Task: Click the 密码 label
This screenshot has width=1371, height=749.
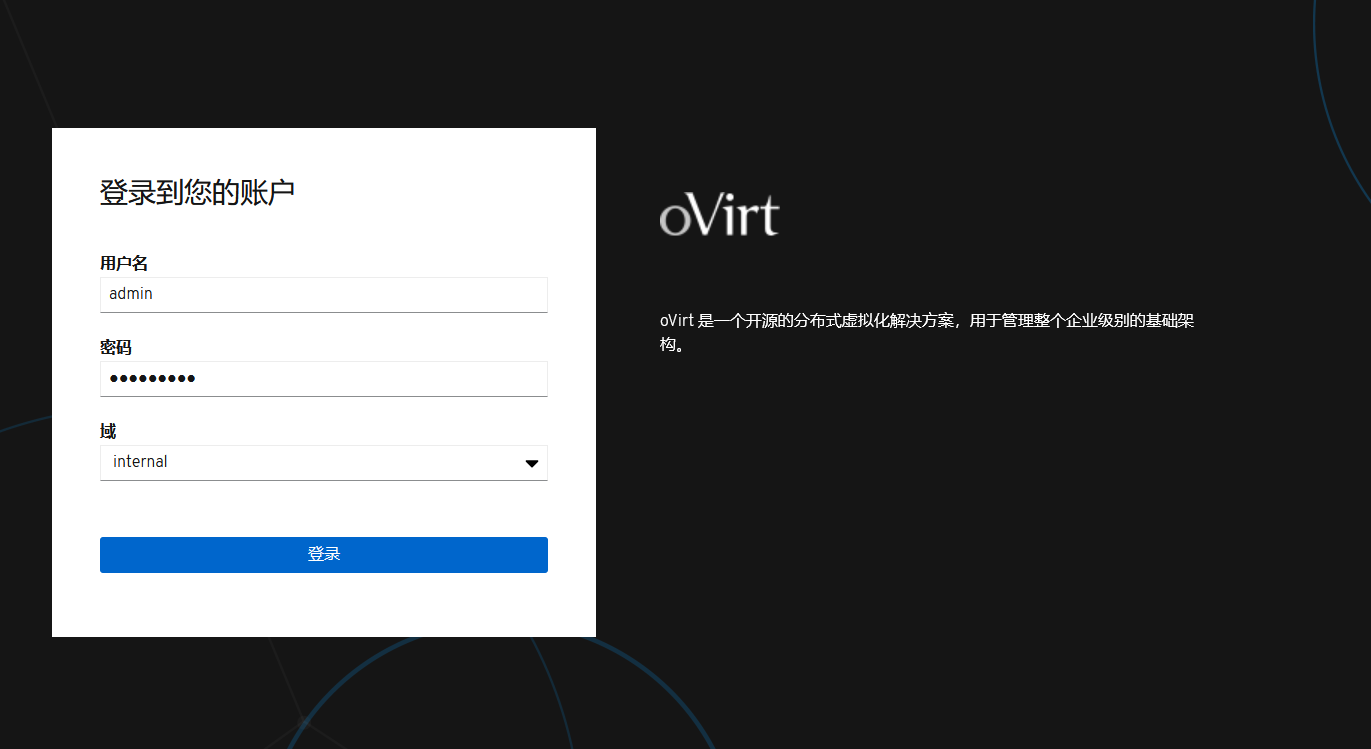Action: (116, 347)
